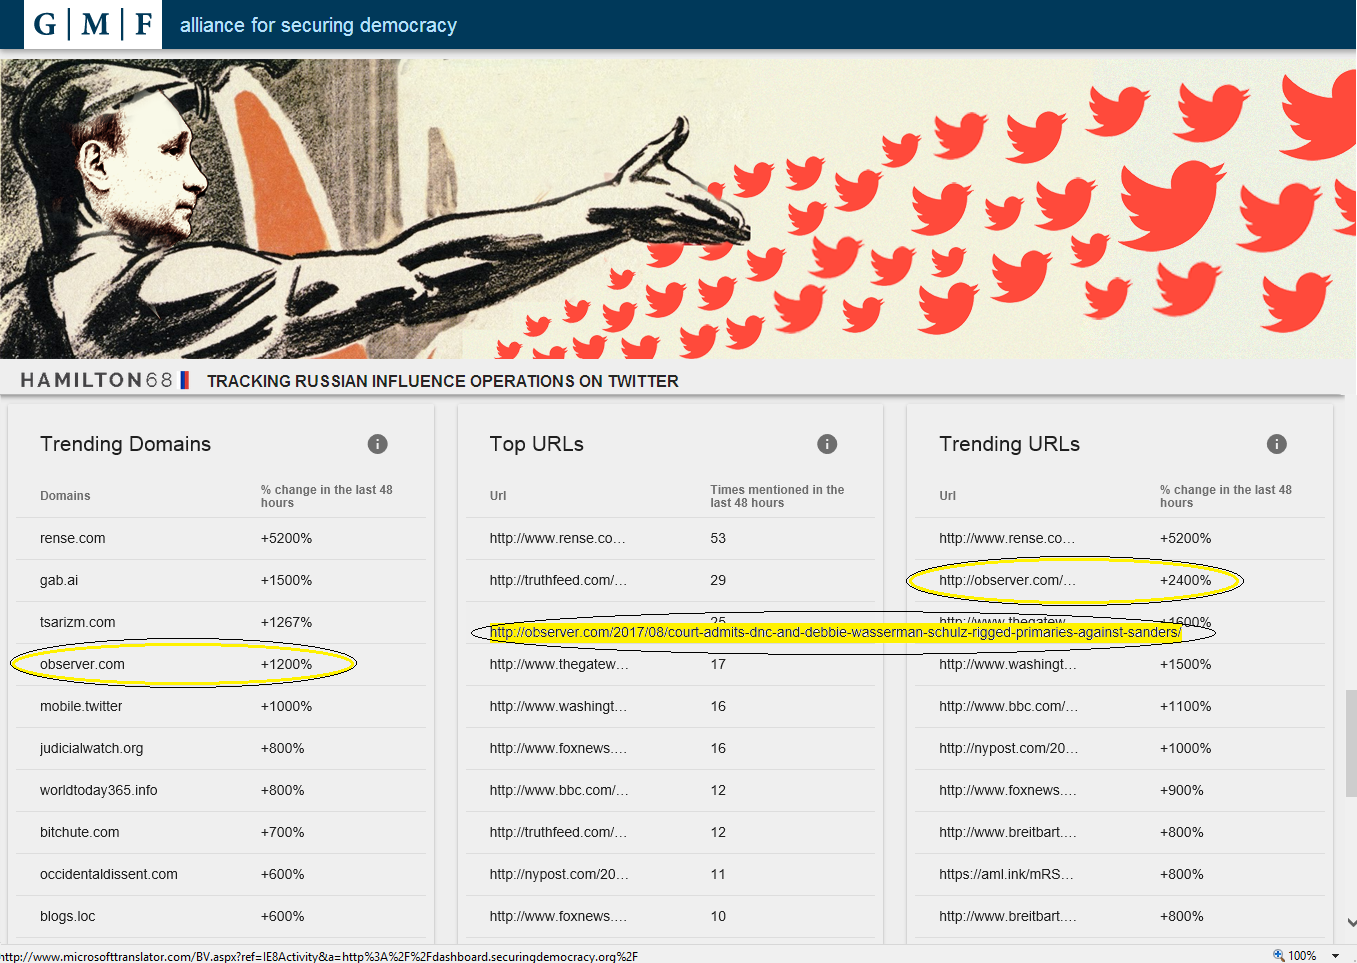Click the zoom magnifier icon in status bar

coord(1278,955)
